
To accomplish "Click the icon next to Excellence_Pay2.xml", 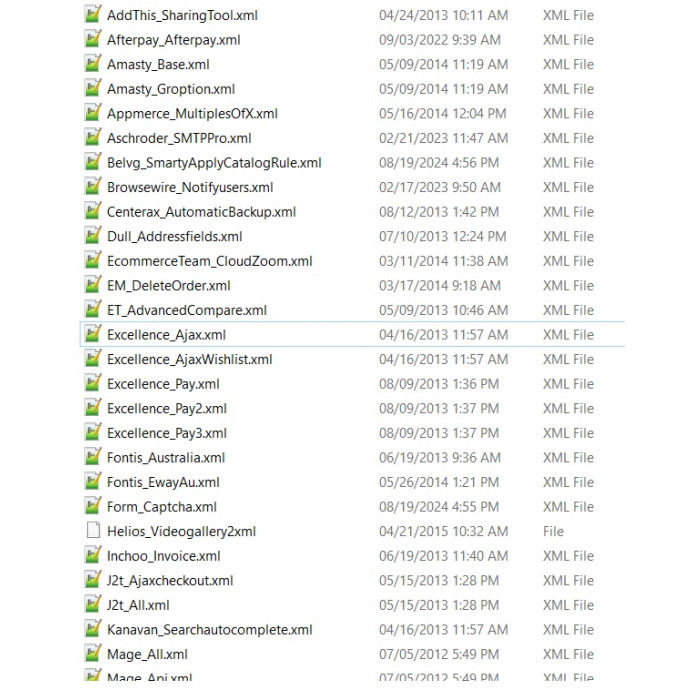I will (93, 408).
